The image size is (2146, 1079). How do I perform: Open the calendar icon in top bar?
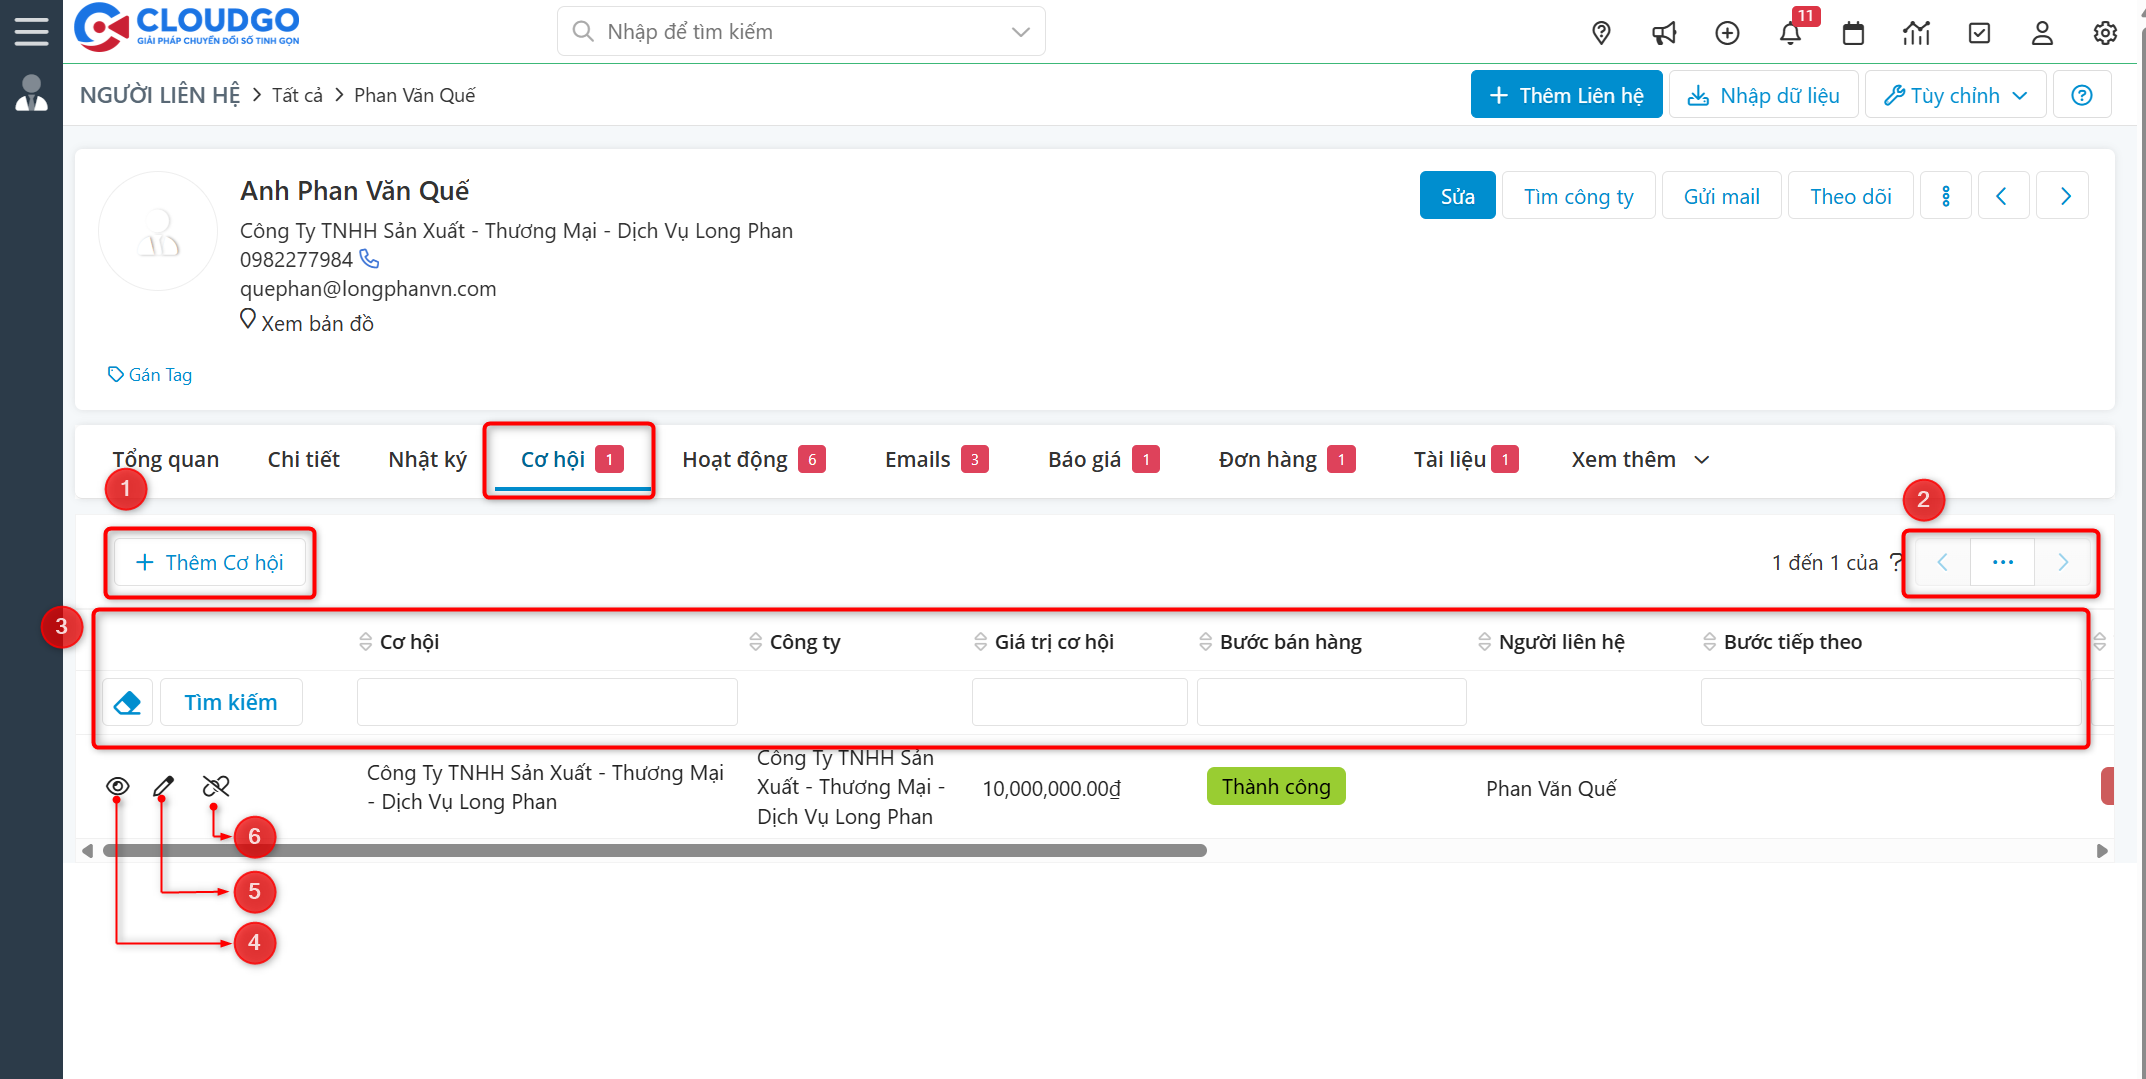click(1853, 33)
